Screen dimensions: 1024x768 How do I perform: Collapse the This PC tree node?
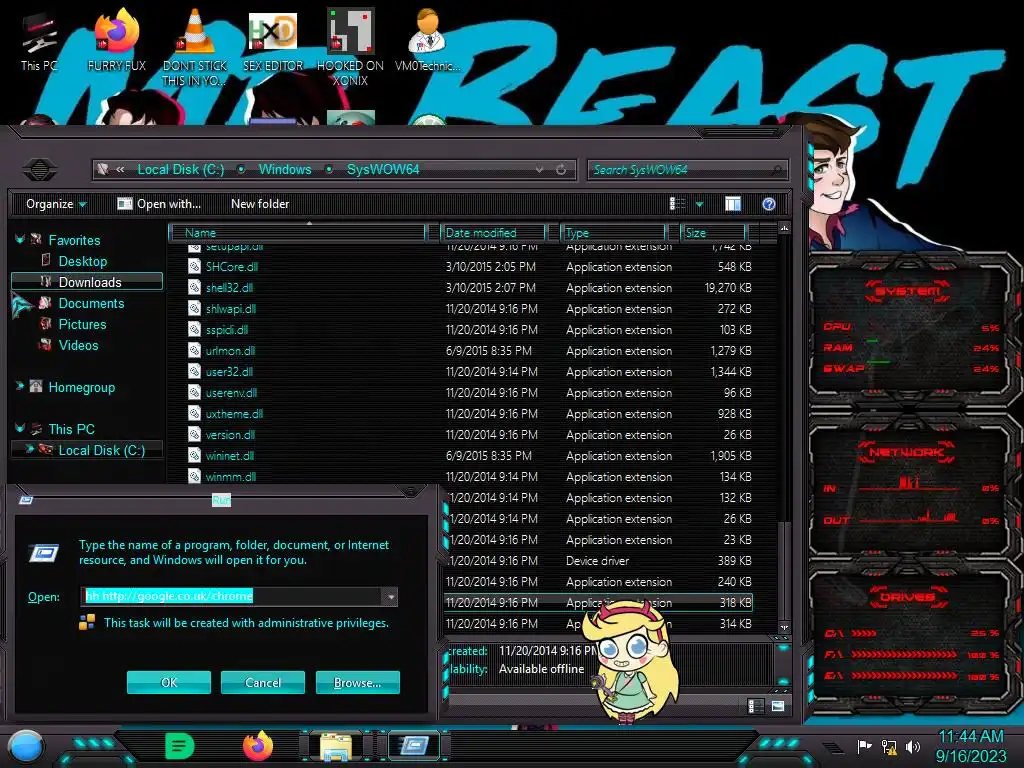point(20,428)
